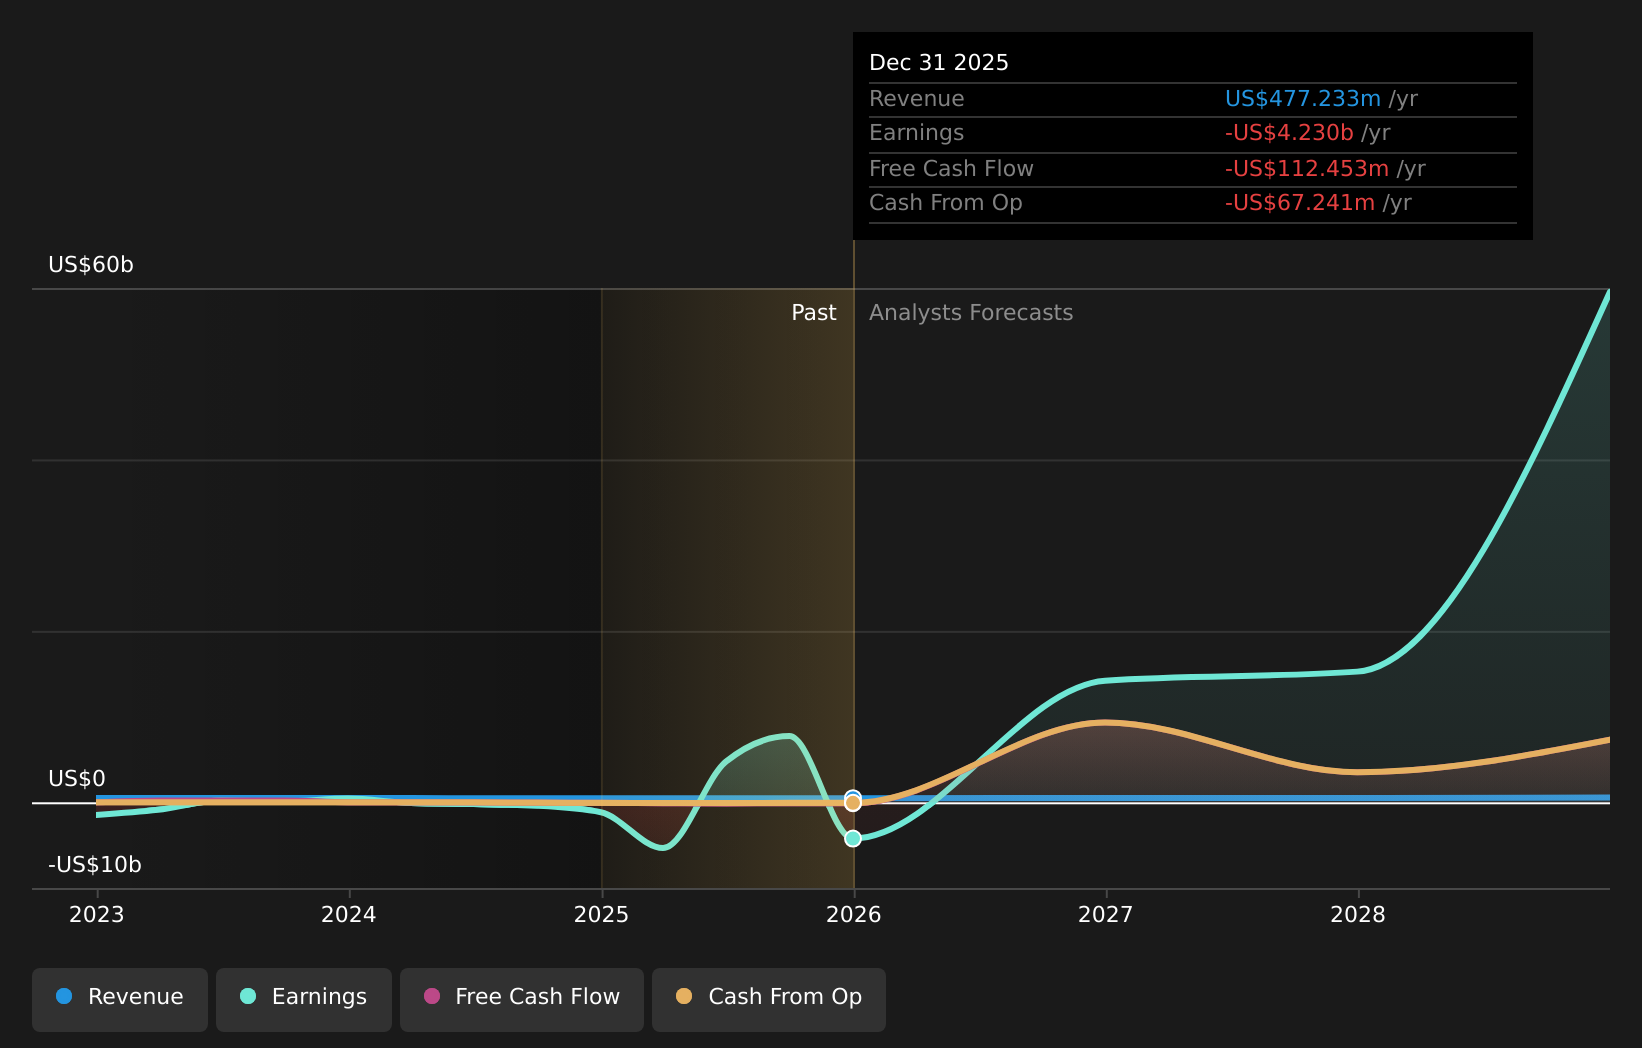Click the US$60b y-axis label
Screen dimensions: 1642x1048
coord(91,265)
